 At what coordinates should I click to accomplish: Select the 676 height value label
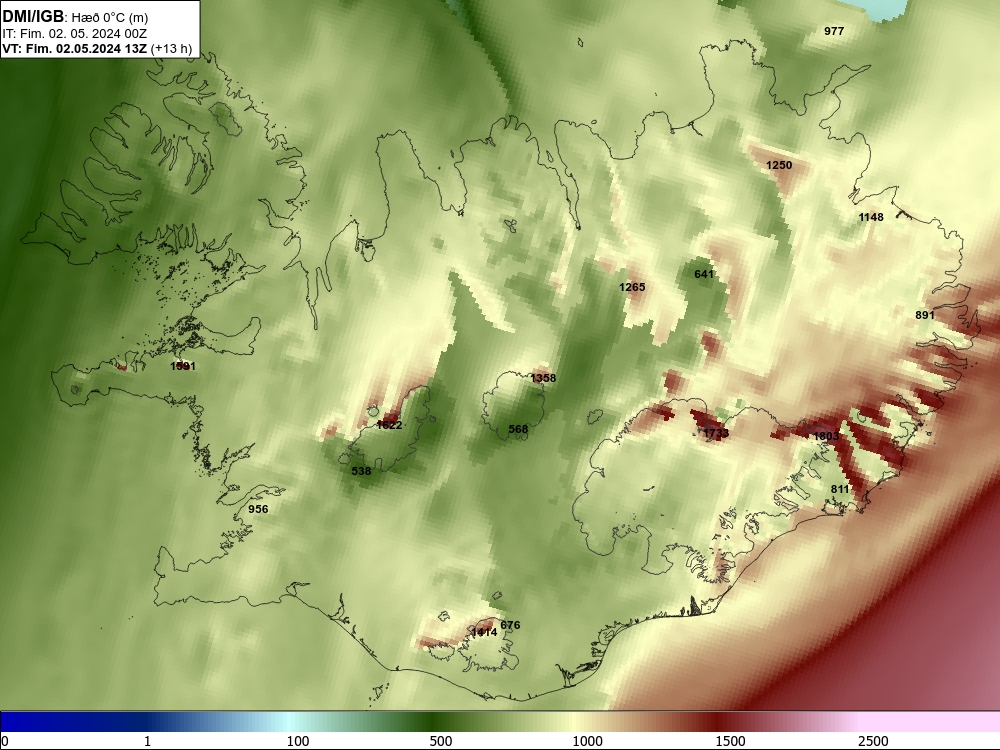[x=510, y=625]
